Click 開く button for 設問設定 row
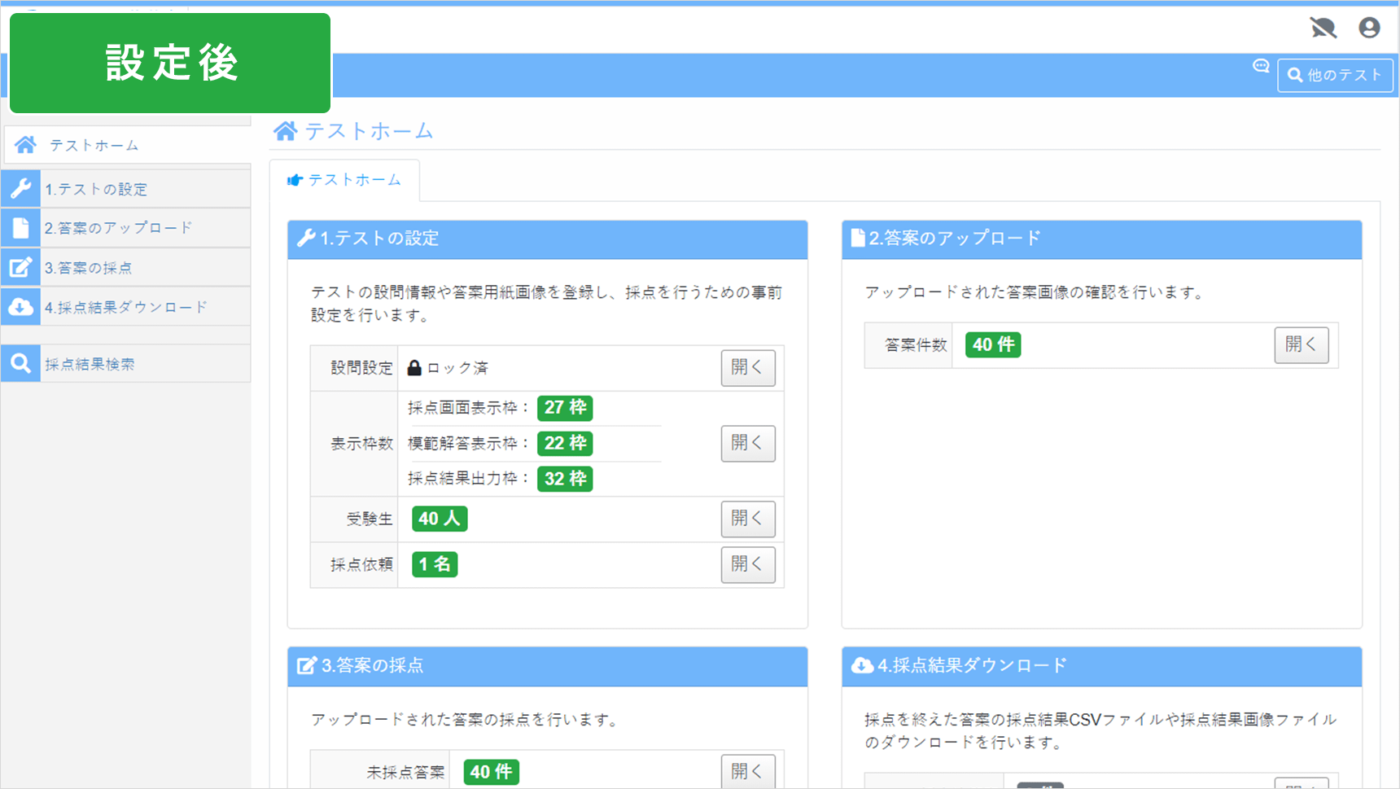This screenshot has height=789, width=1400. pos(748,368)
